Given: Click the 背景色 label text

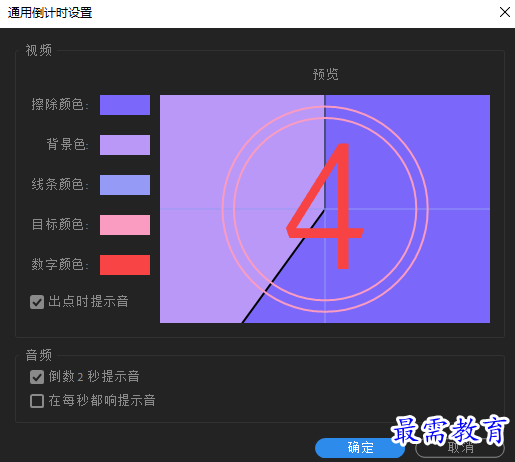Looking at the screenshot, I should click(x=67, y=145).
